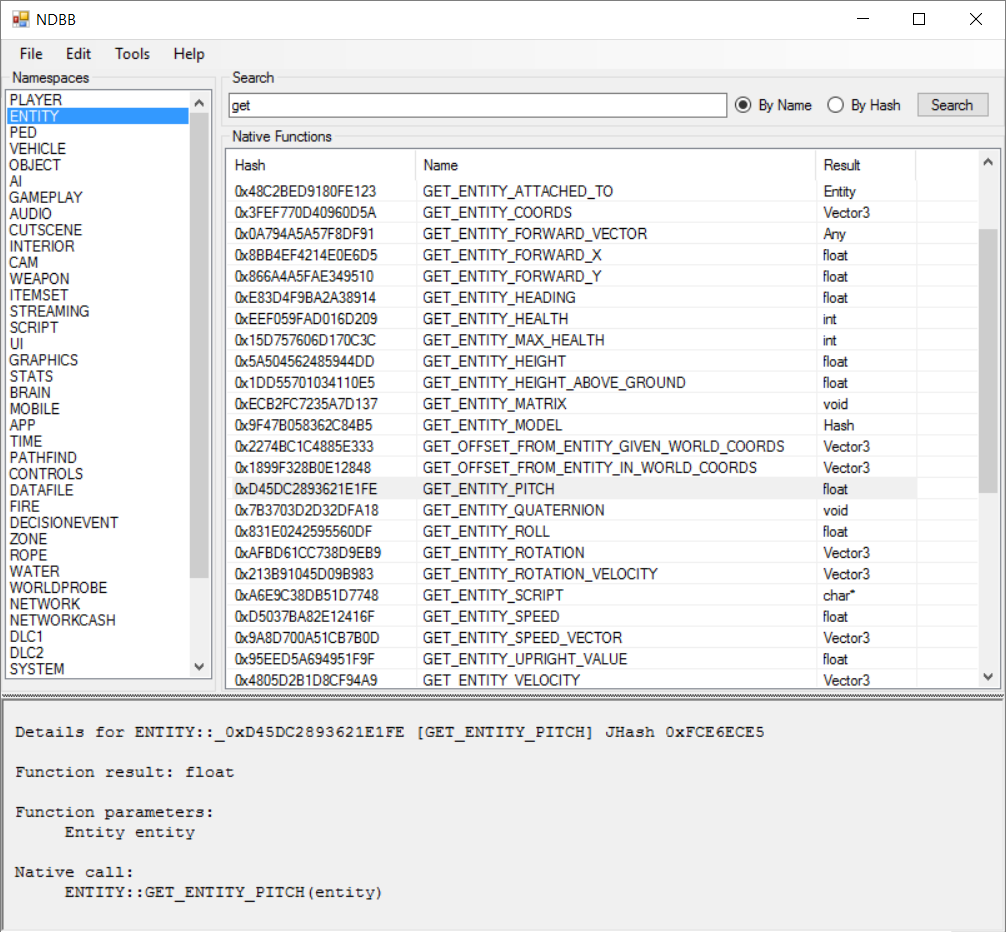Select the STREAMING namespace
1006x932 pixels.
pyautogui.click(x=98, y=311)
